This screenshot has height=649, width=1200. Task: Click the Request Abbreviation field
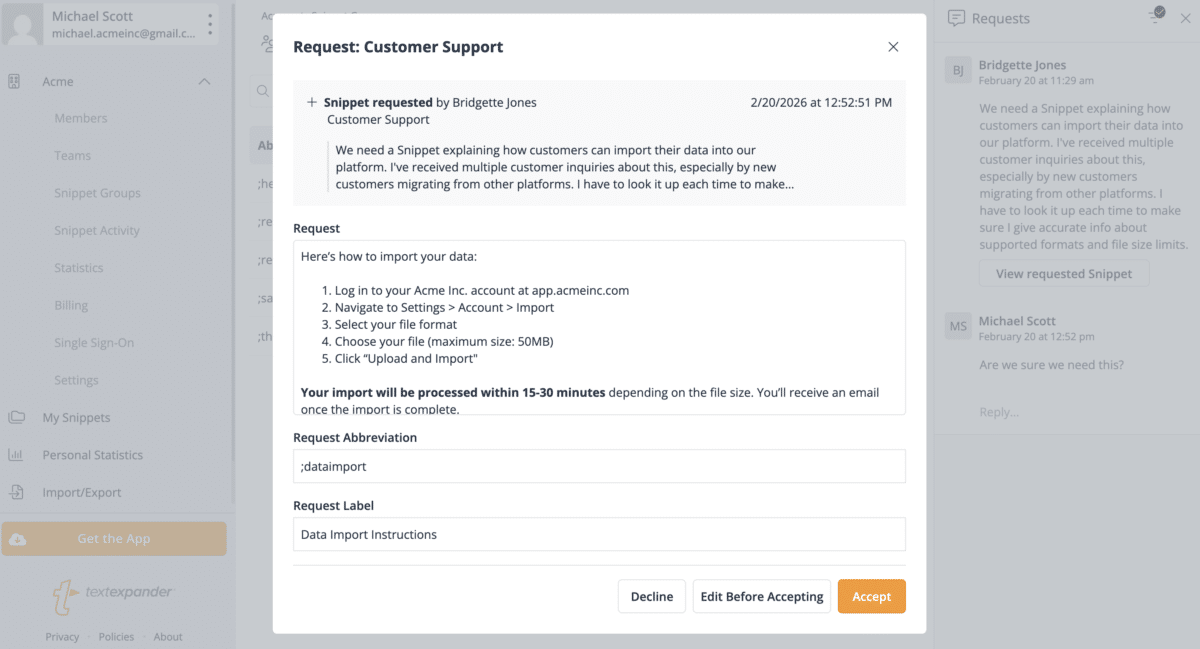point(599,466)
